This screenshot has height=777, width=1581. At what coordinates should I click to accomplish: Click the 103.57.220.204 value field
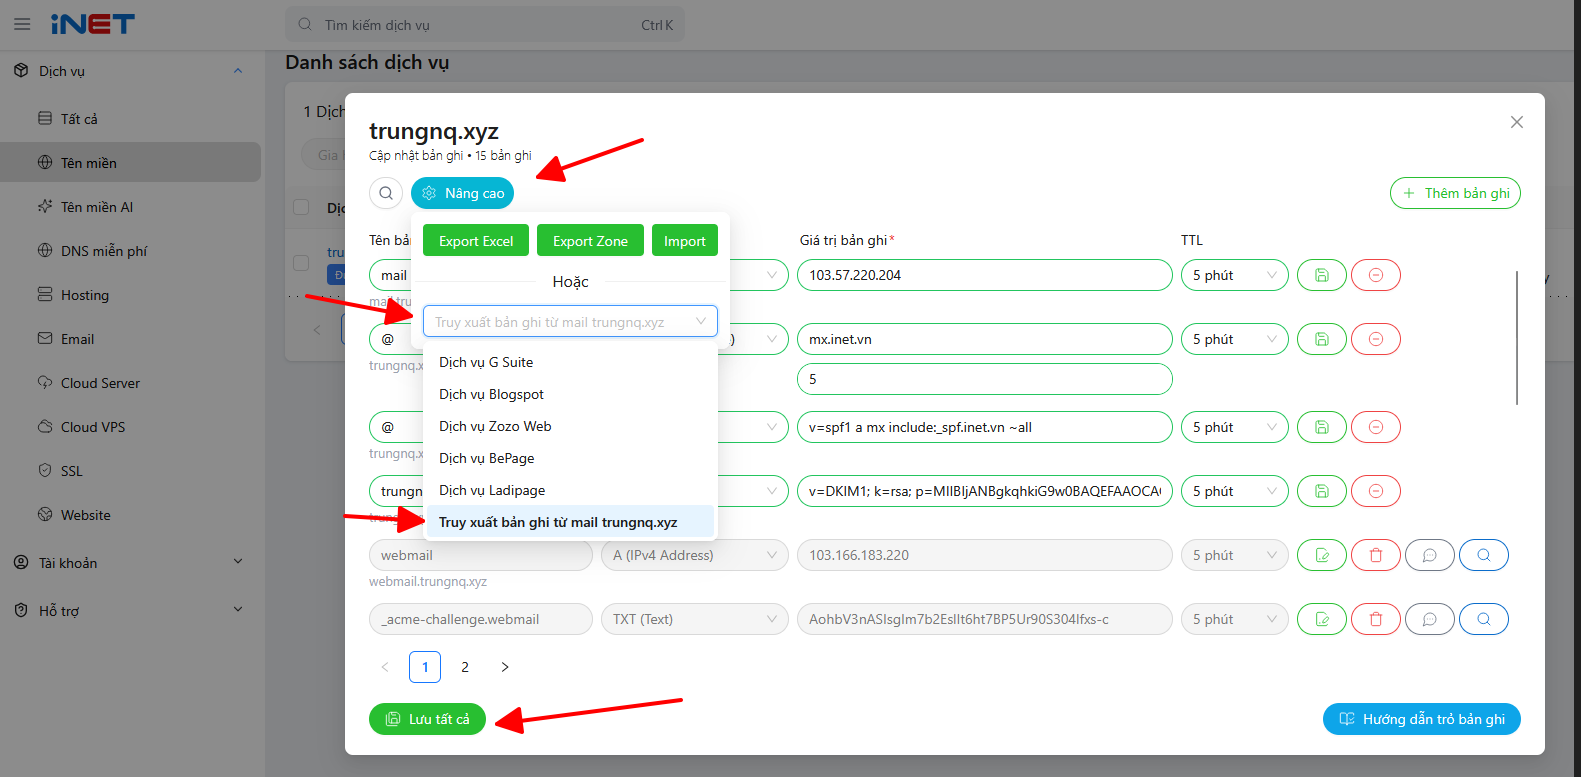(985, 275)
